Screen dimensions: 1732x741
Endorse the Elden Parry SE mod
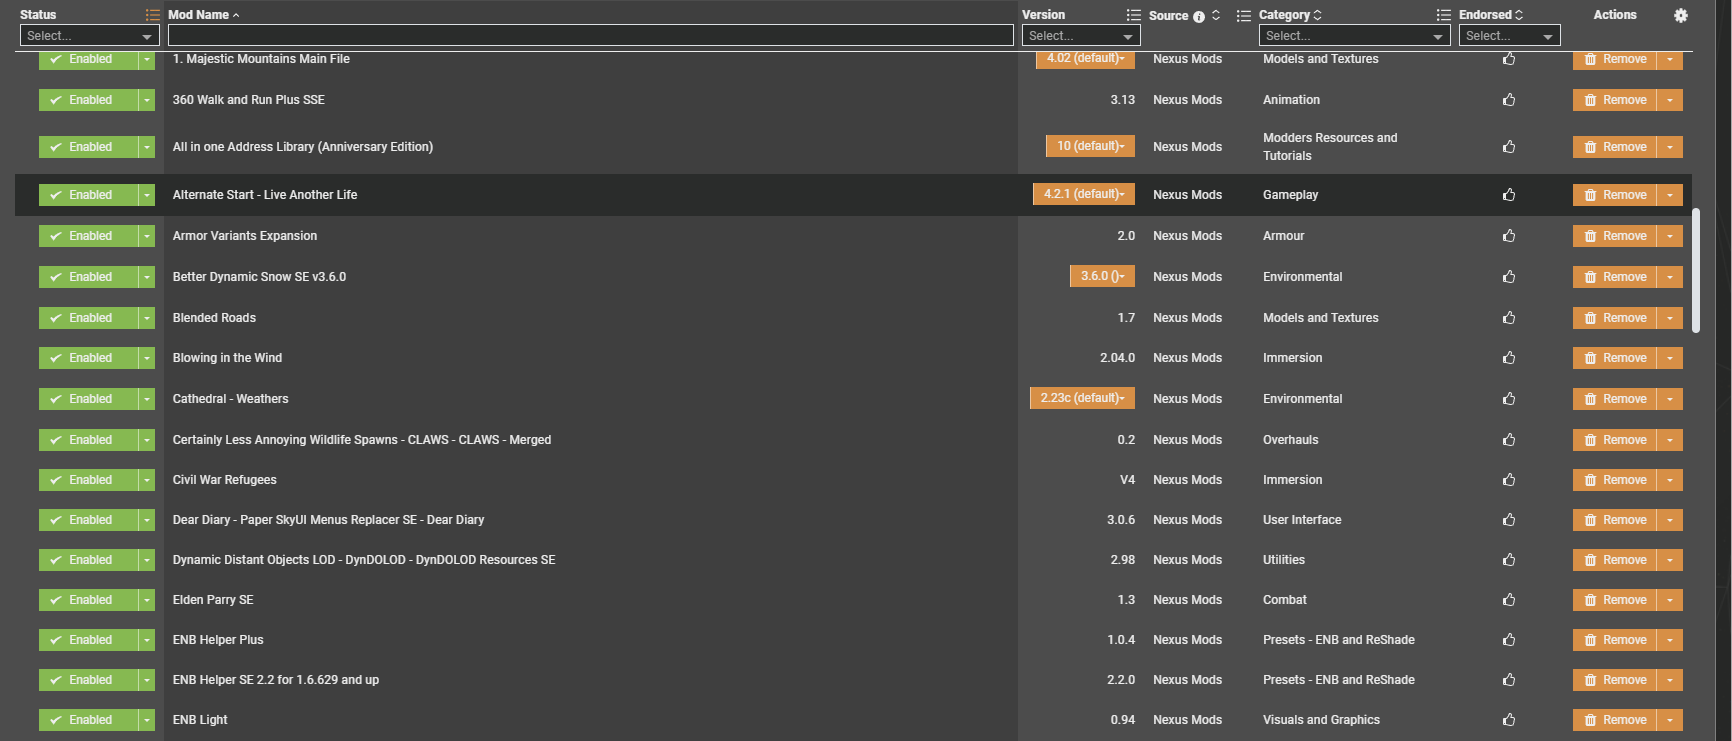pos(1508,600)
